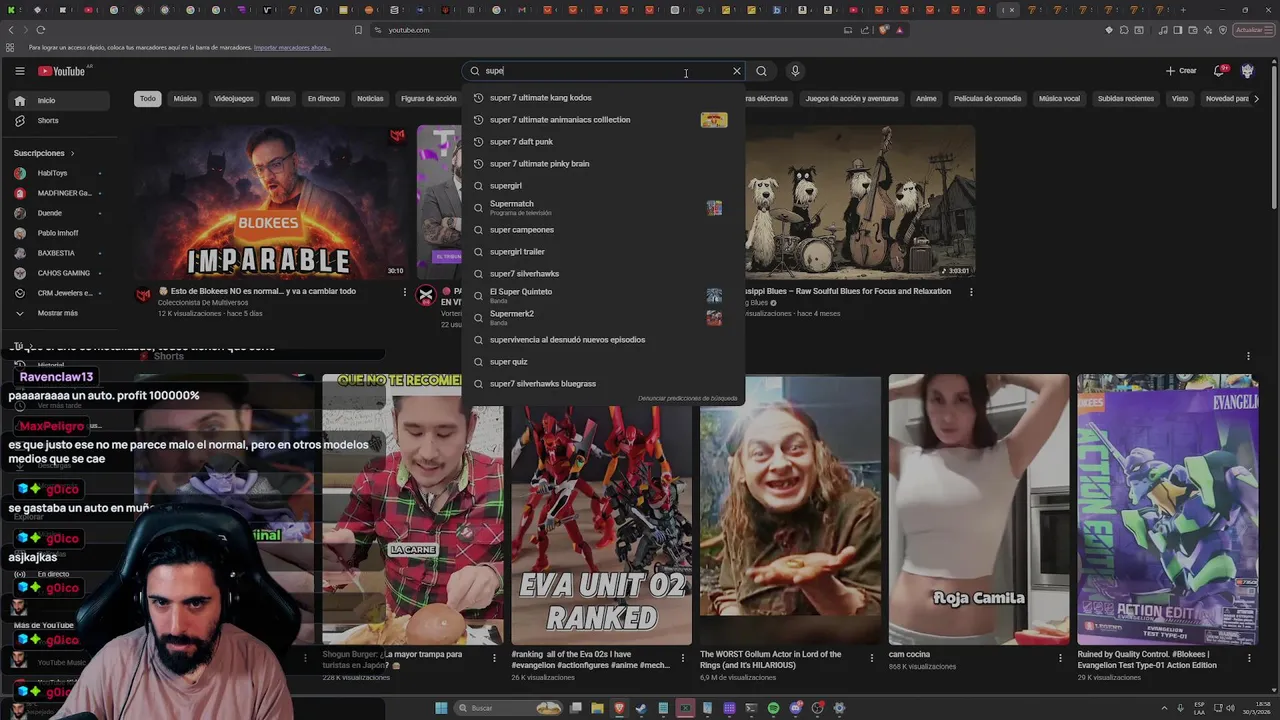This screenshot has width=1280, height=720.
Task: Open the Blokees 'Imparable' video thumbnail
Action: point(270,201)
